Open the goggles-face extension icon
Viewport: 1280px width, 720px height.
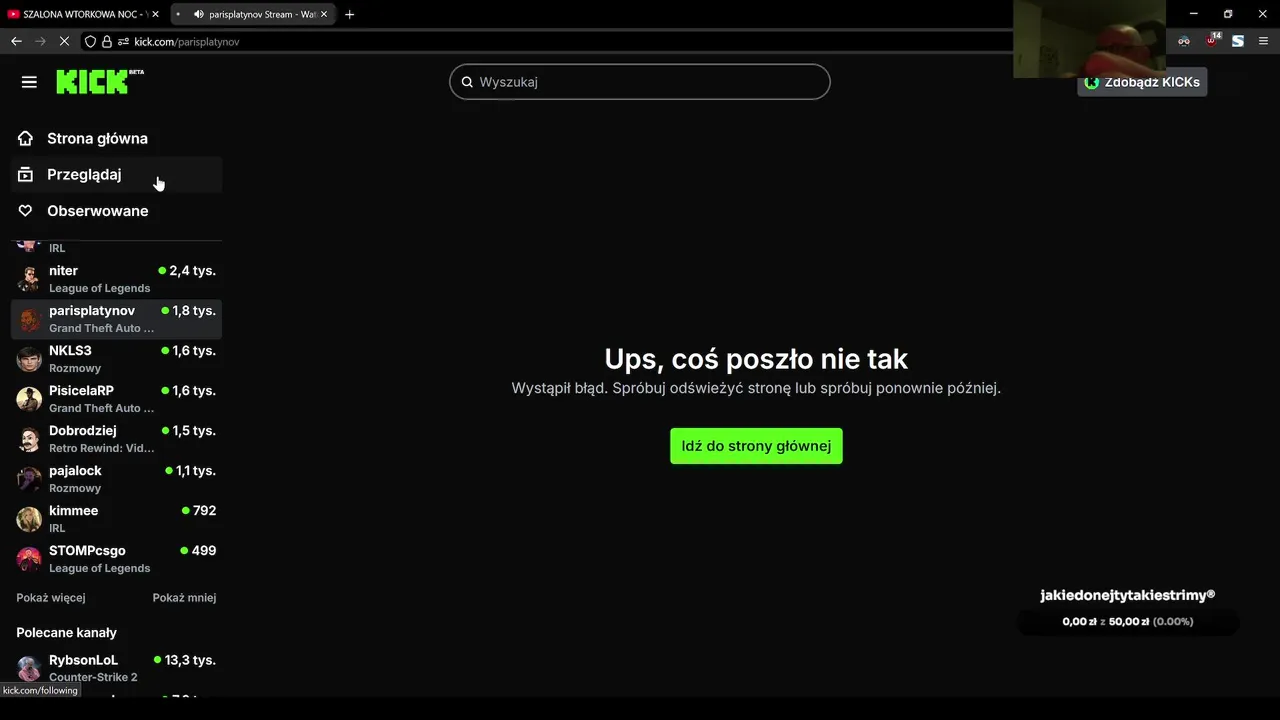[1184, 41]
